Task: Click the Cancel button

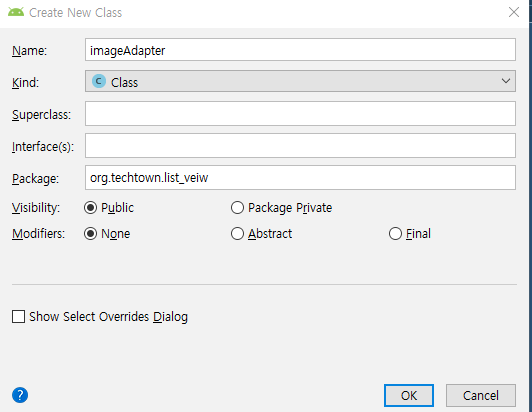Action: coord(481,395)
